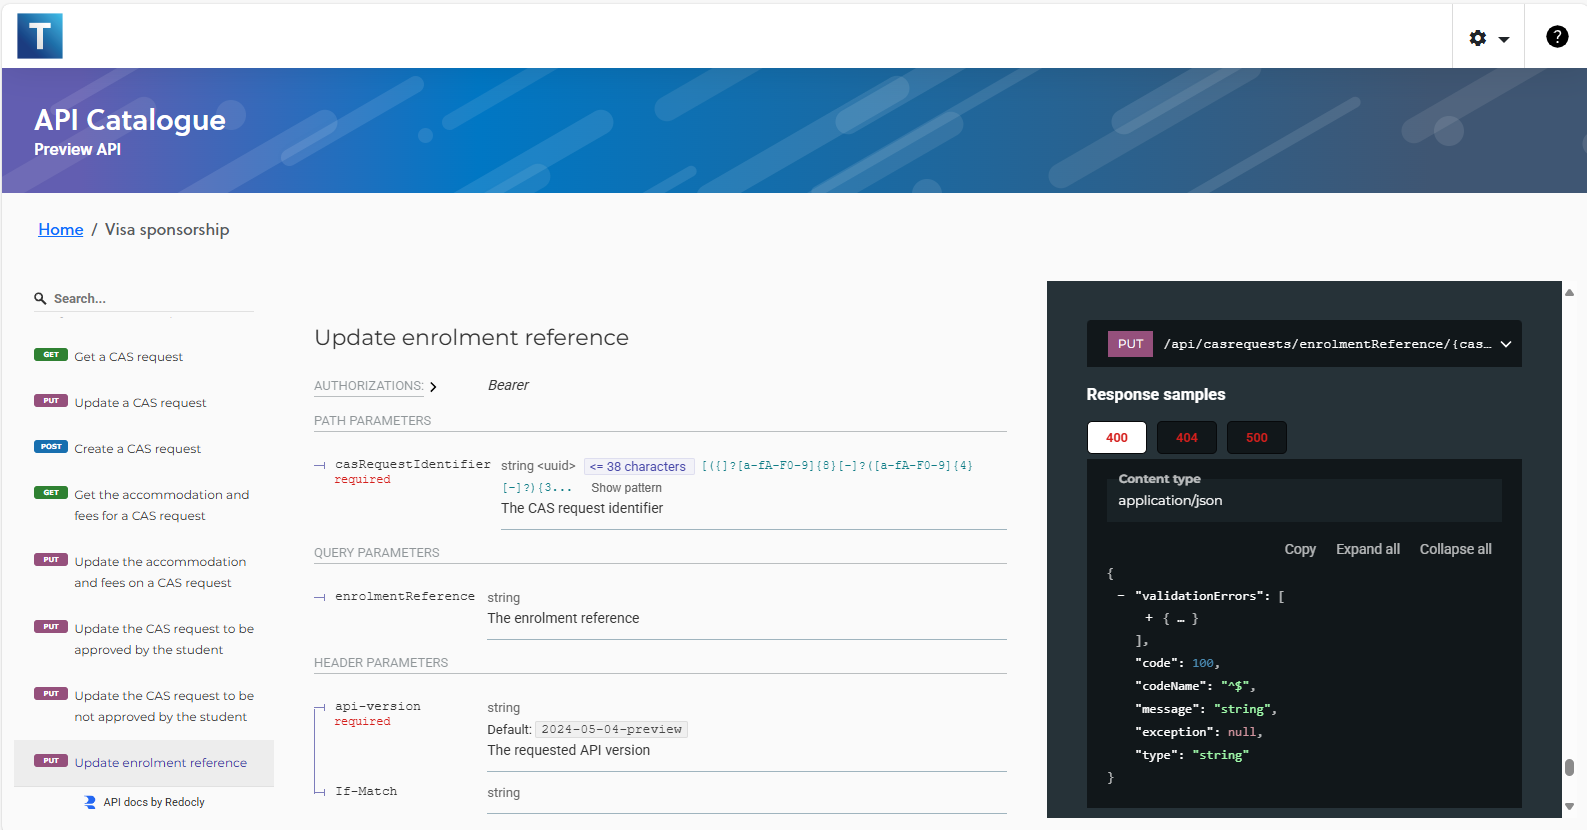Select the 400 response tab
This screenshot has width=1587, height=830.
[1116, 438]
